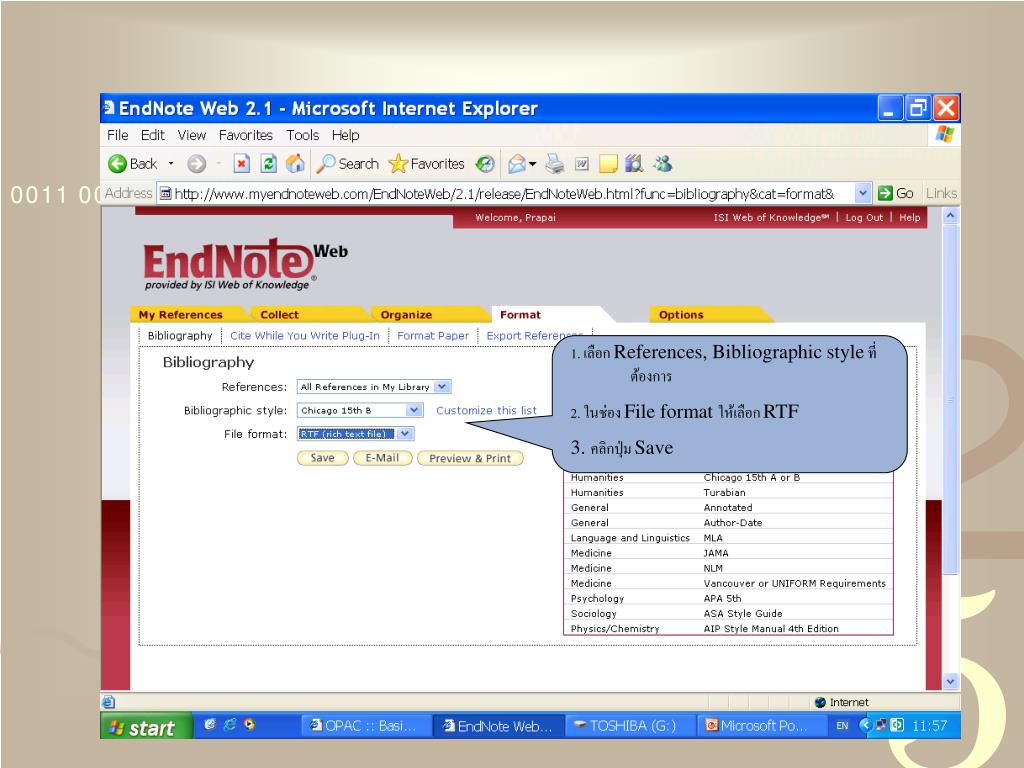Viewport: 1024px width, 768px height.
Task: Open Cite While You Write Plug-In link
Action: (305, 336)
